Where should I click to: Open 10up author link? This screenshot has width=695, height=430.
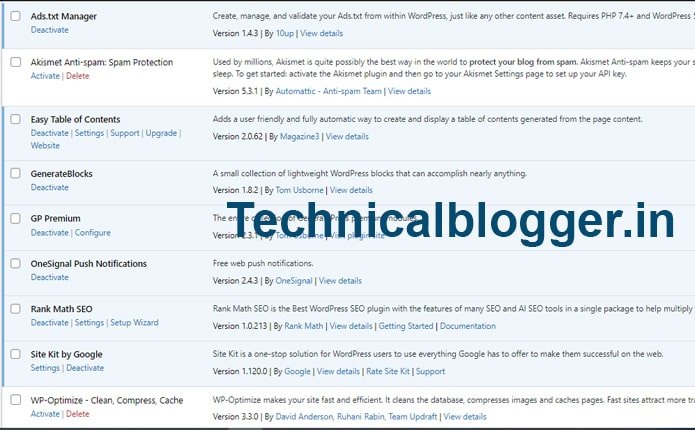point(285,33)
